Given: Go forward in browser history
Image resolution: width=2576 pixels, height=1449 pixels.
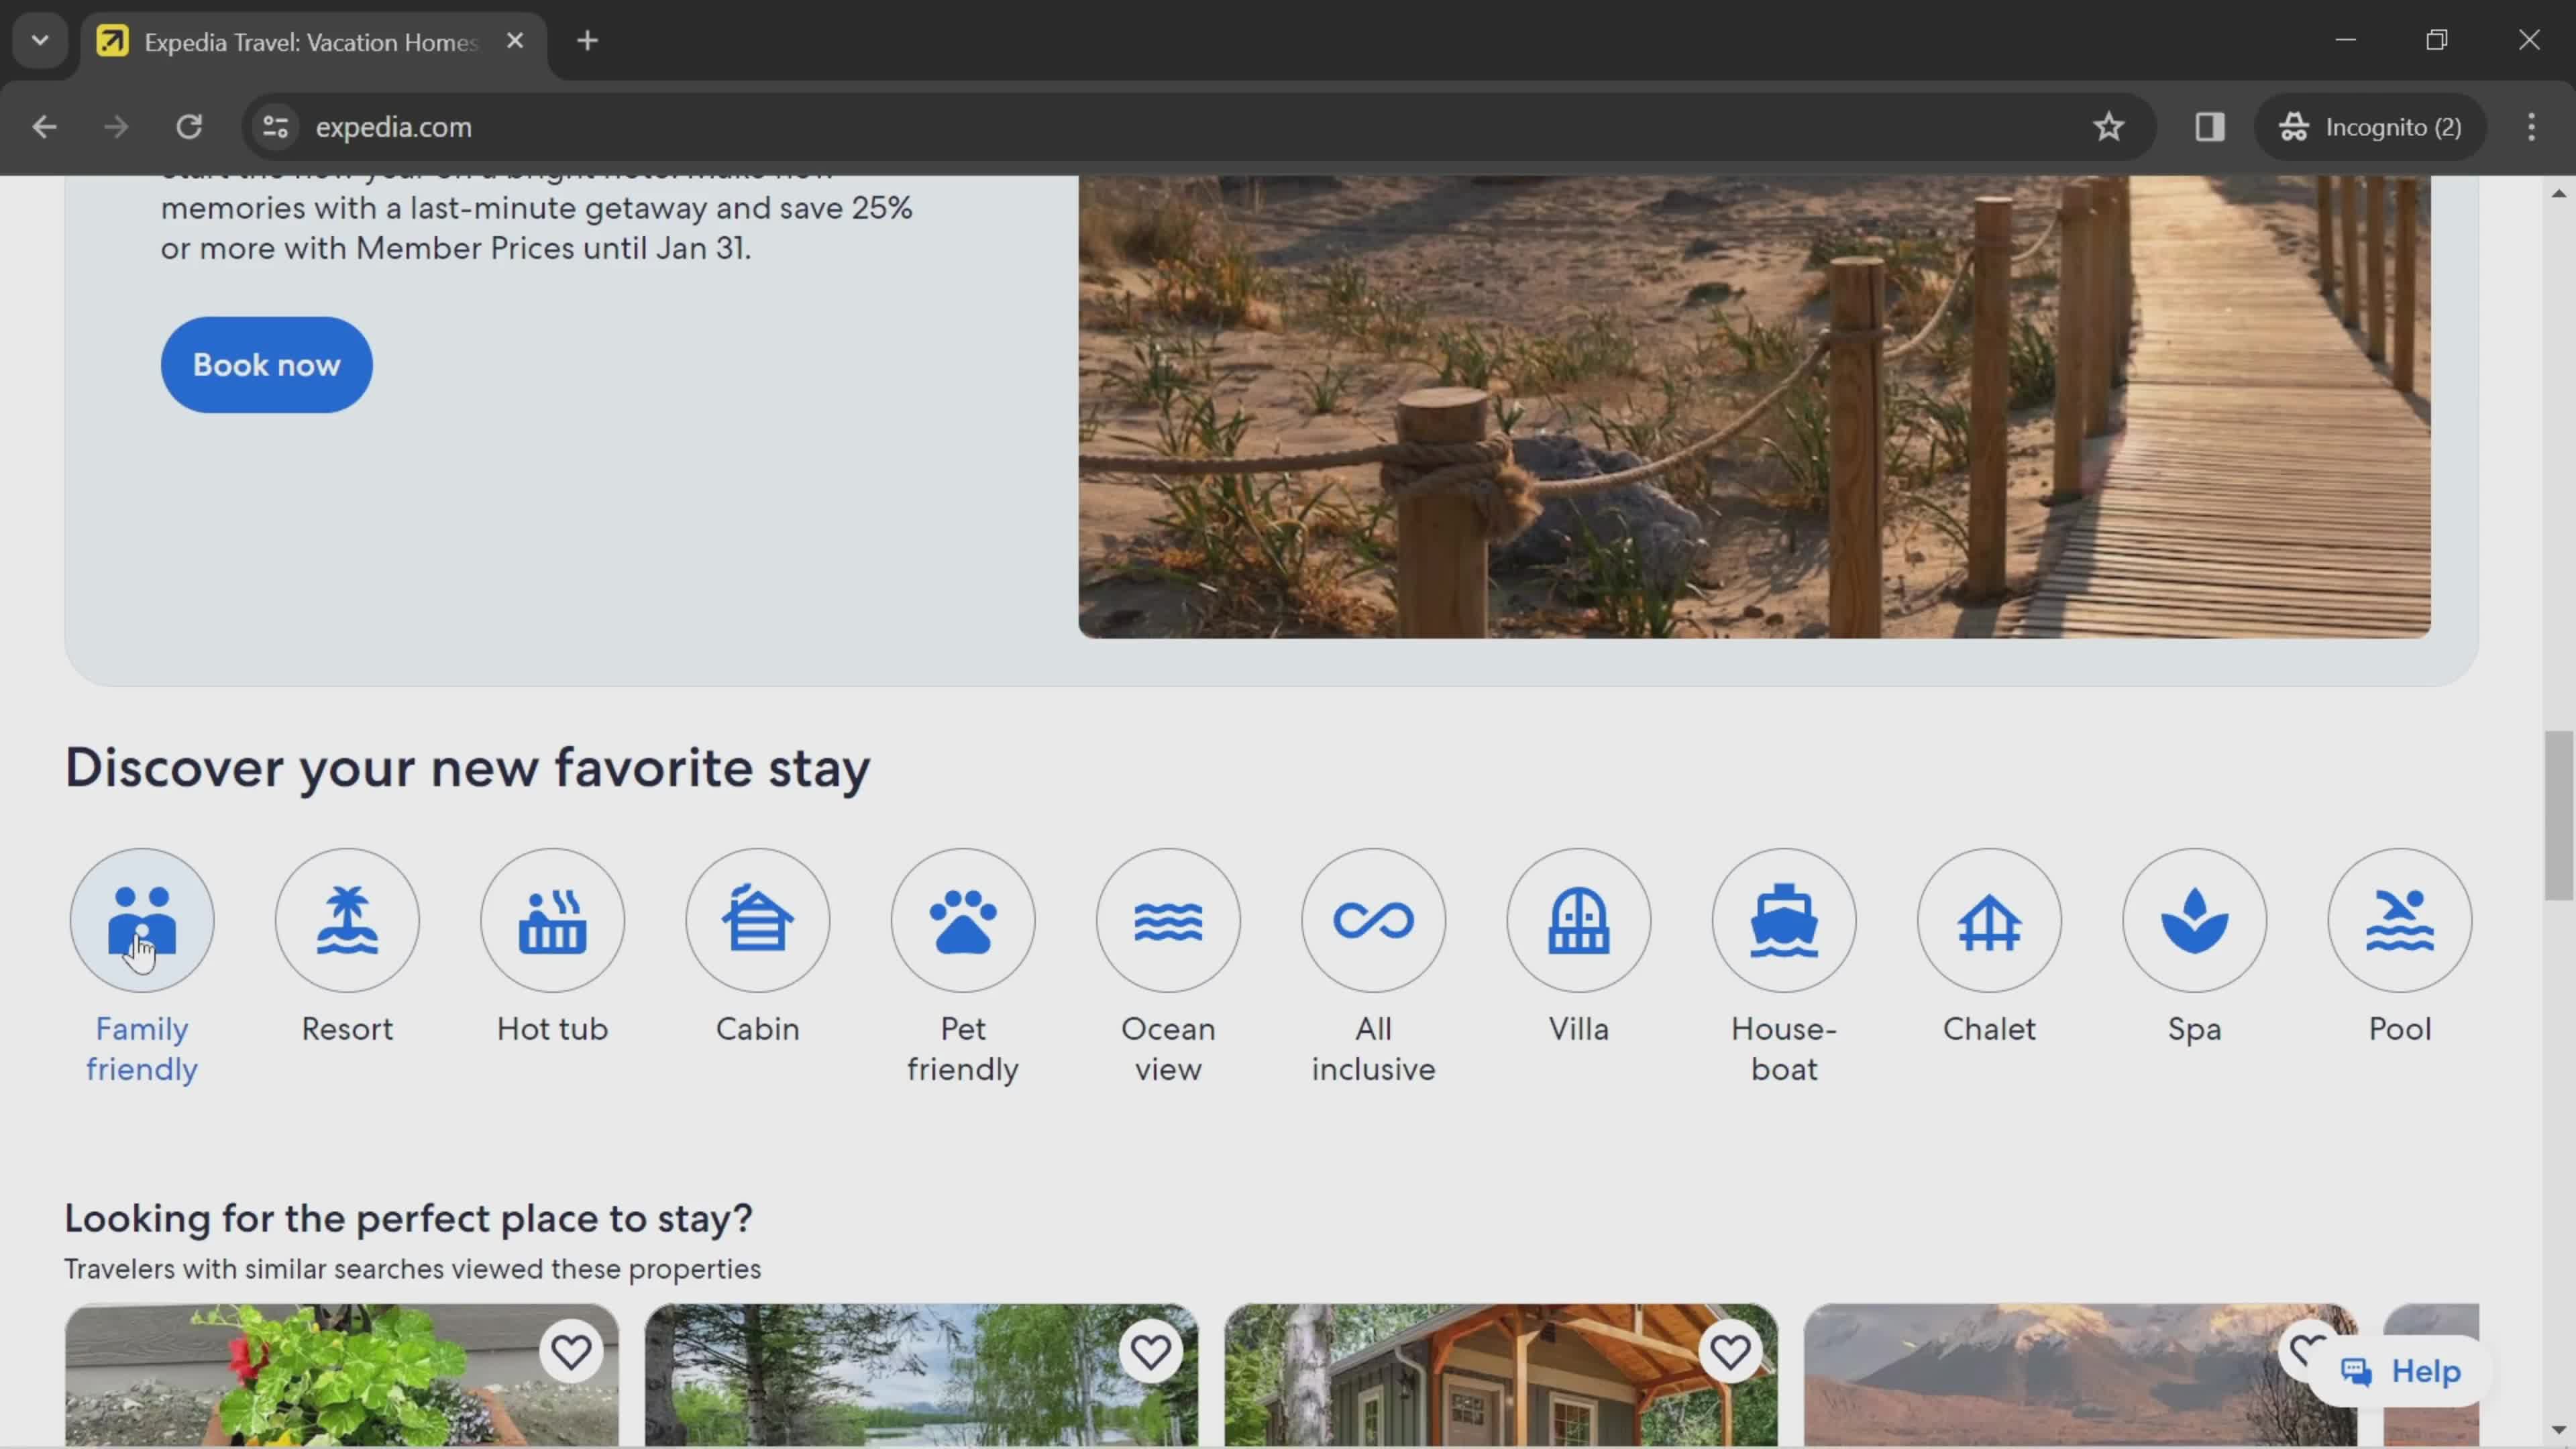Looking at the screenshot, I should coord(117,127).
